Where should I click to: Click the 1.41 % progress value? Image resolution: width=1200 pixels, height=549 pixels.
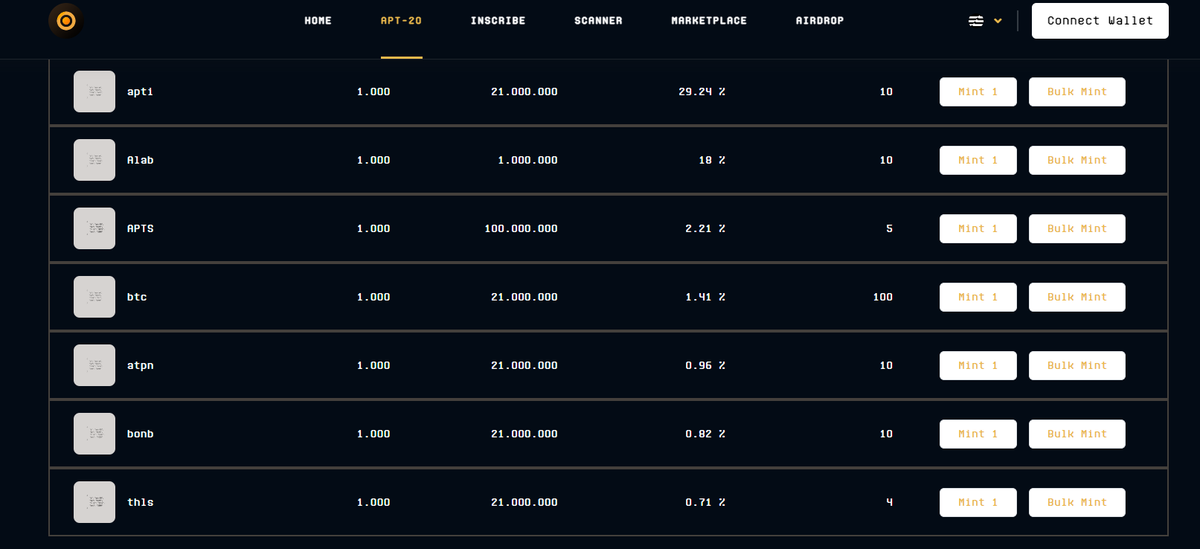pos(705,297)
